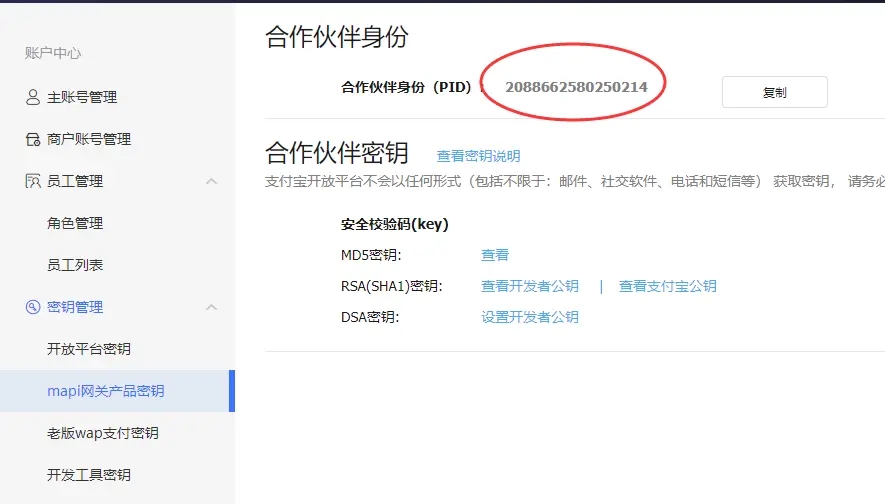Click 查看 link for MD5密钥
Viewport: 885px width, 504px height.
point(495,255)
